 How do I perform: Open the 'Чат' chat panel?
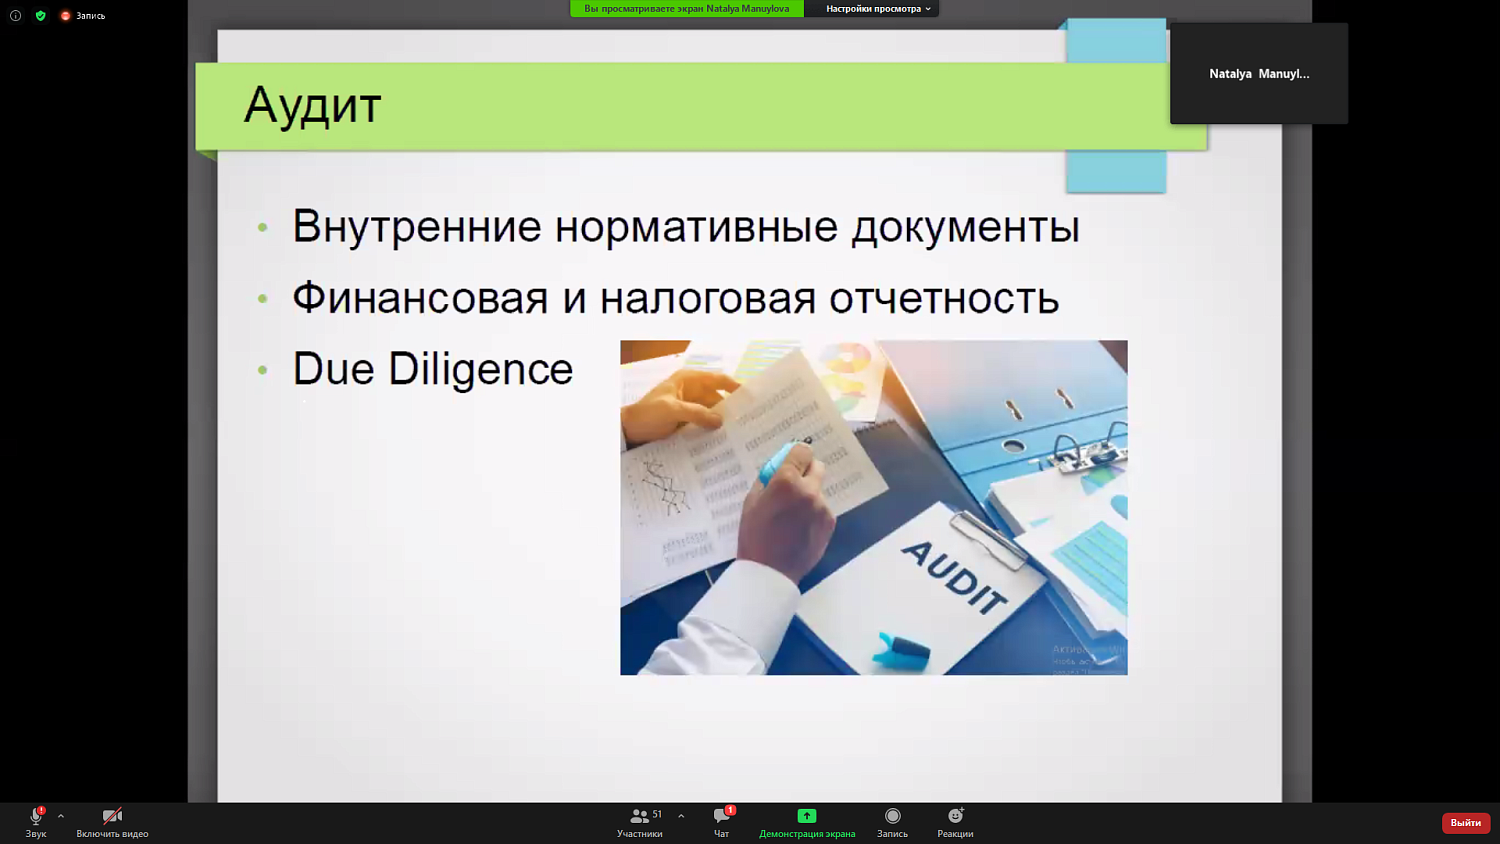pos(722,822)
